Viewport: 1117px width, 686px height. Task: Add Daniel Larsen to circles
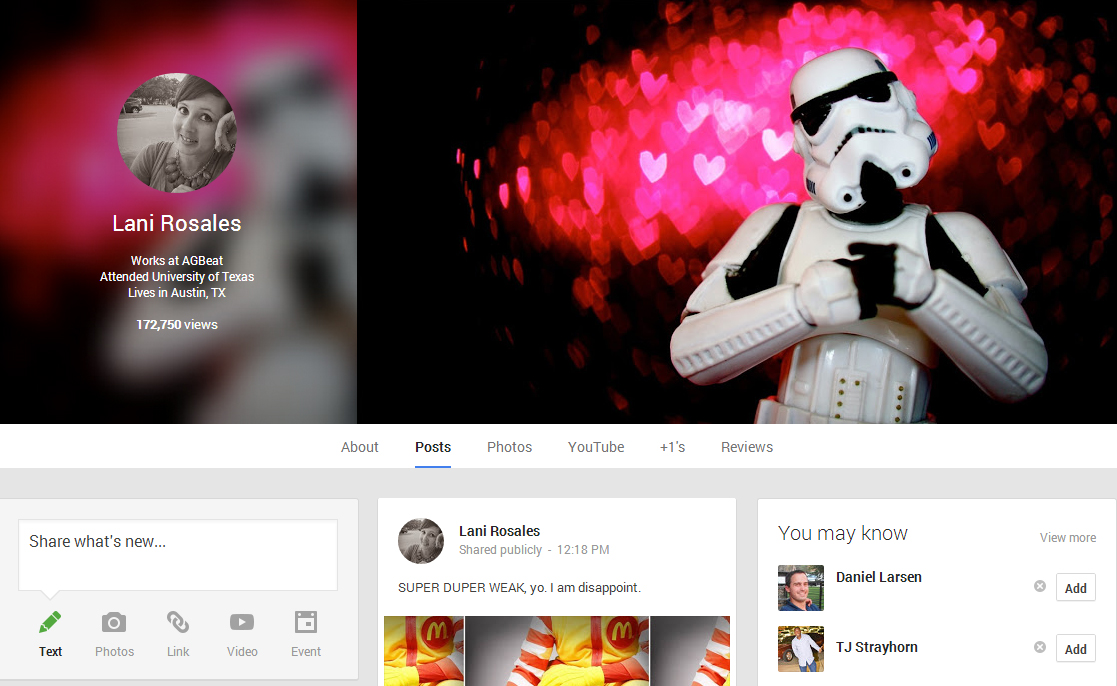click(1075, 588)
